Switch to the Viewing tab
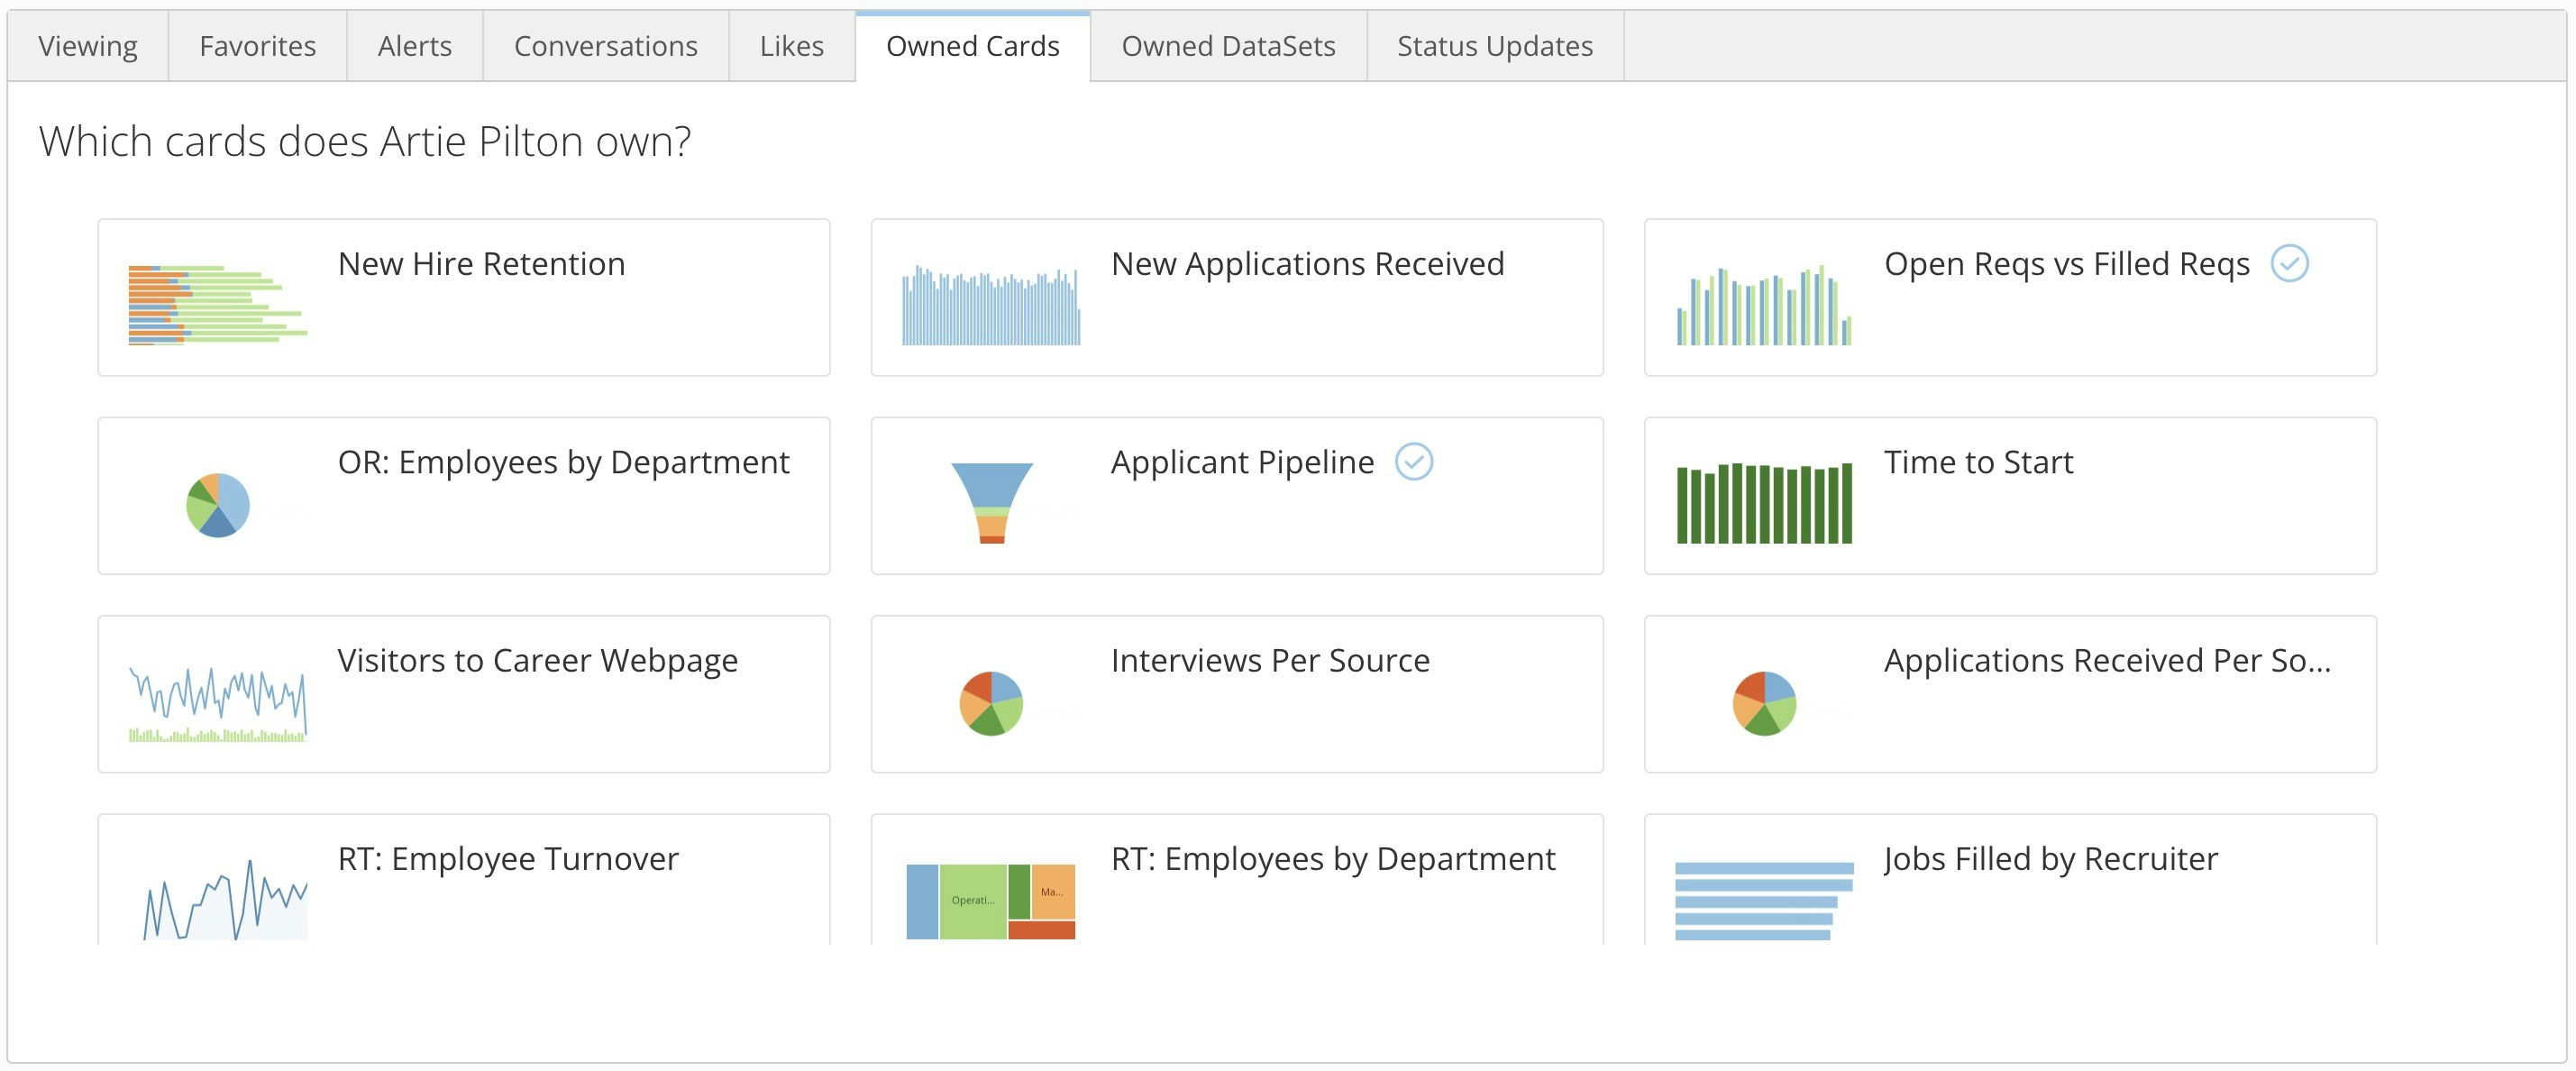The width and height of the screenshot is (2576, 1071). click(x=88, y=47)
